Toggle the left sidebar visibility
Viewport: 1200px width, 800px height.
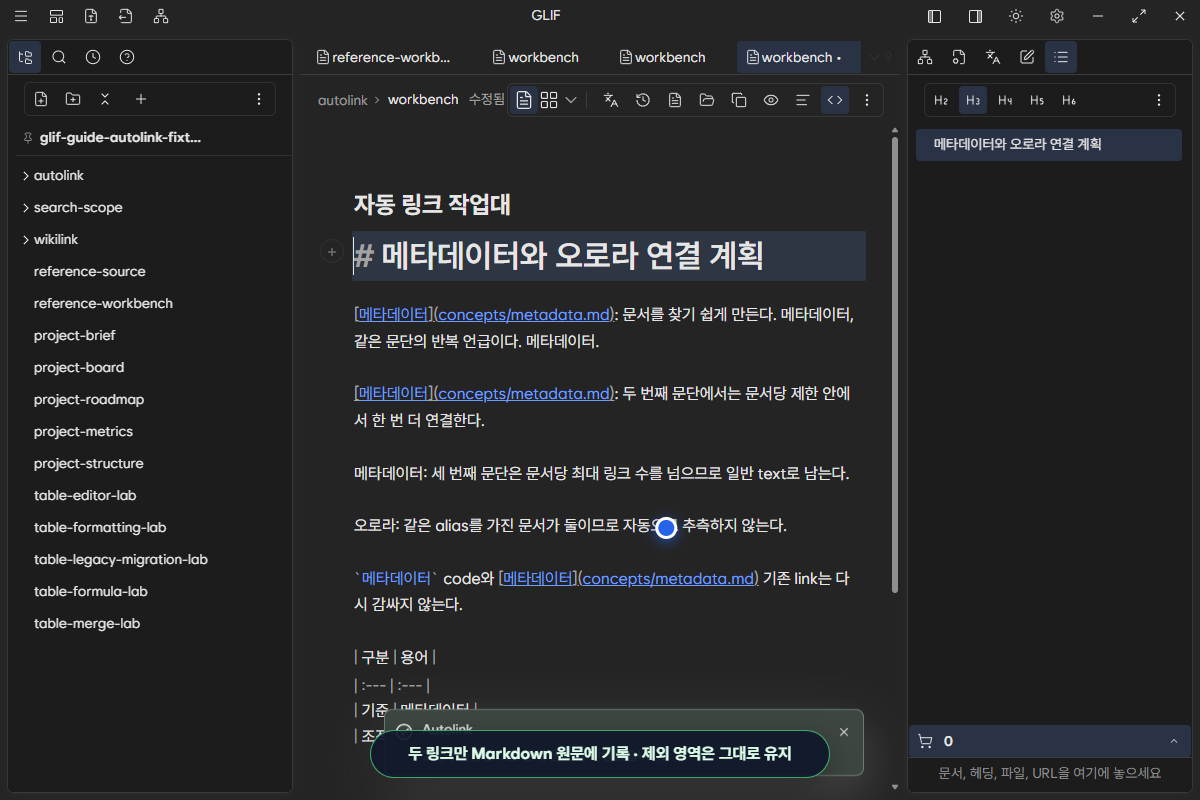click(x=935, y=16)
